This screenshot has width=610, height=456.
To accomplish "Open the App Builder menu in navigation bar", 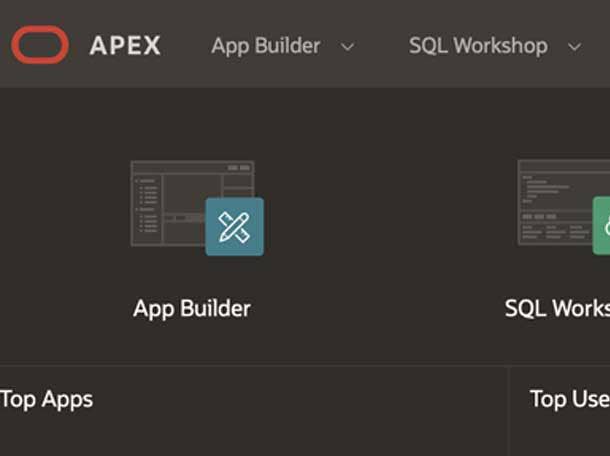I will [x=265, y=46].
